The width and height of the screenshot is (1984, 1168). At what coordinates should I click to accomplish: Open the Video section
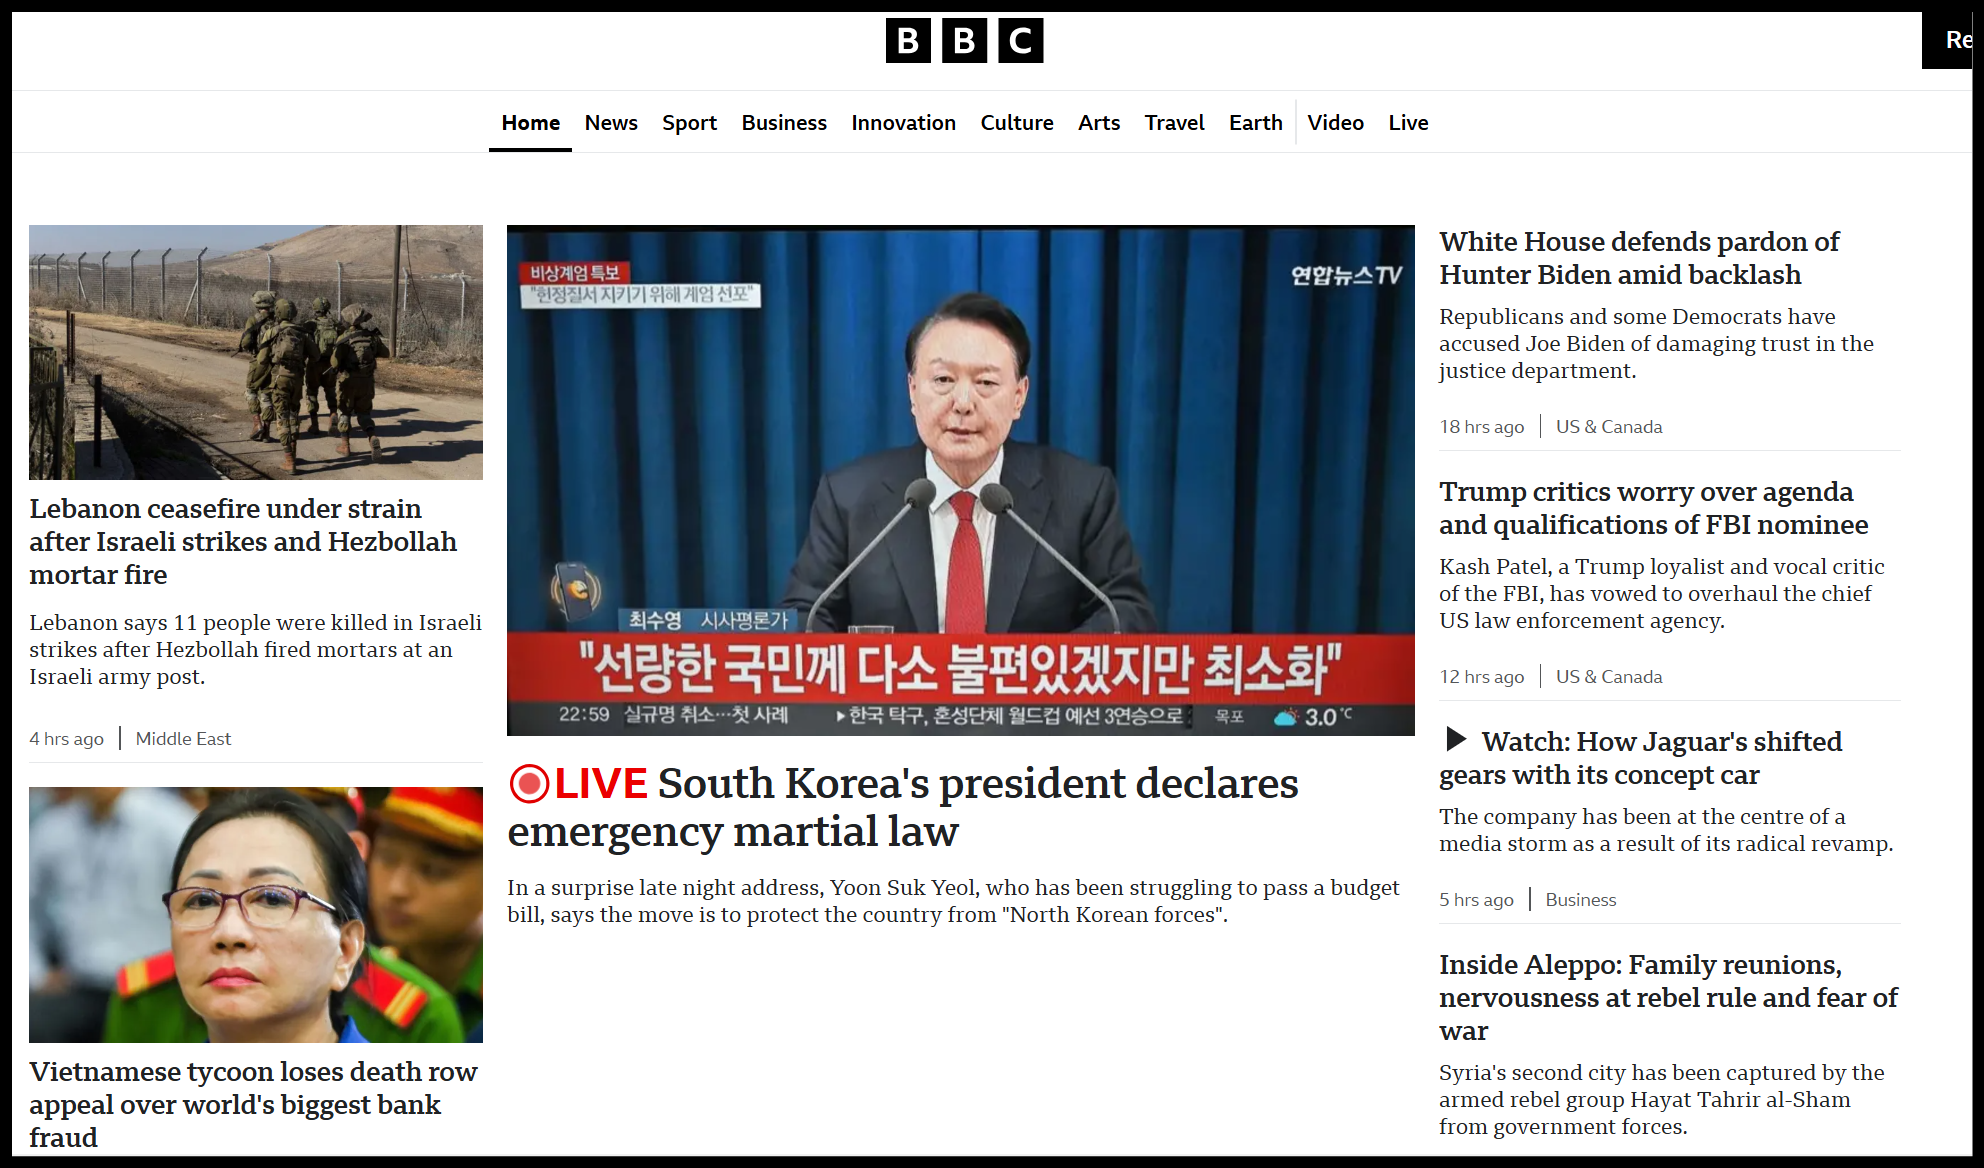tap(1335, 123)
